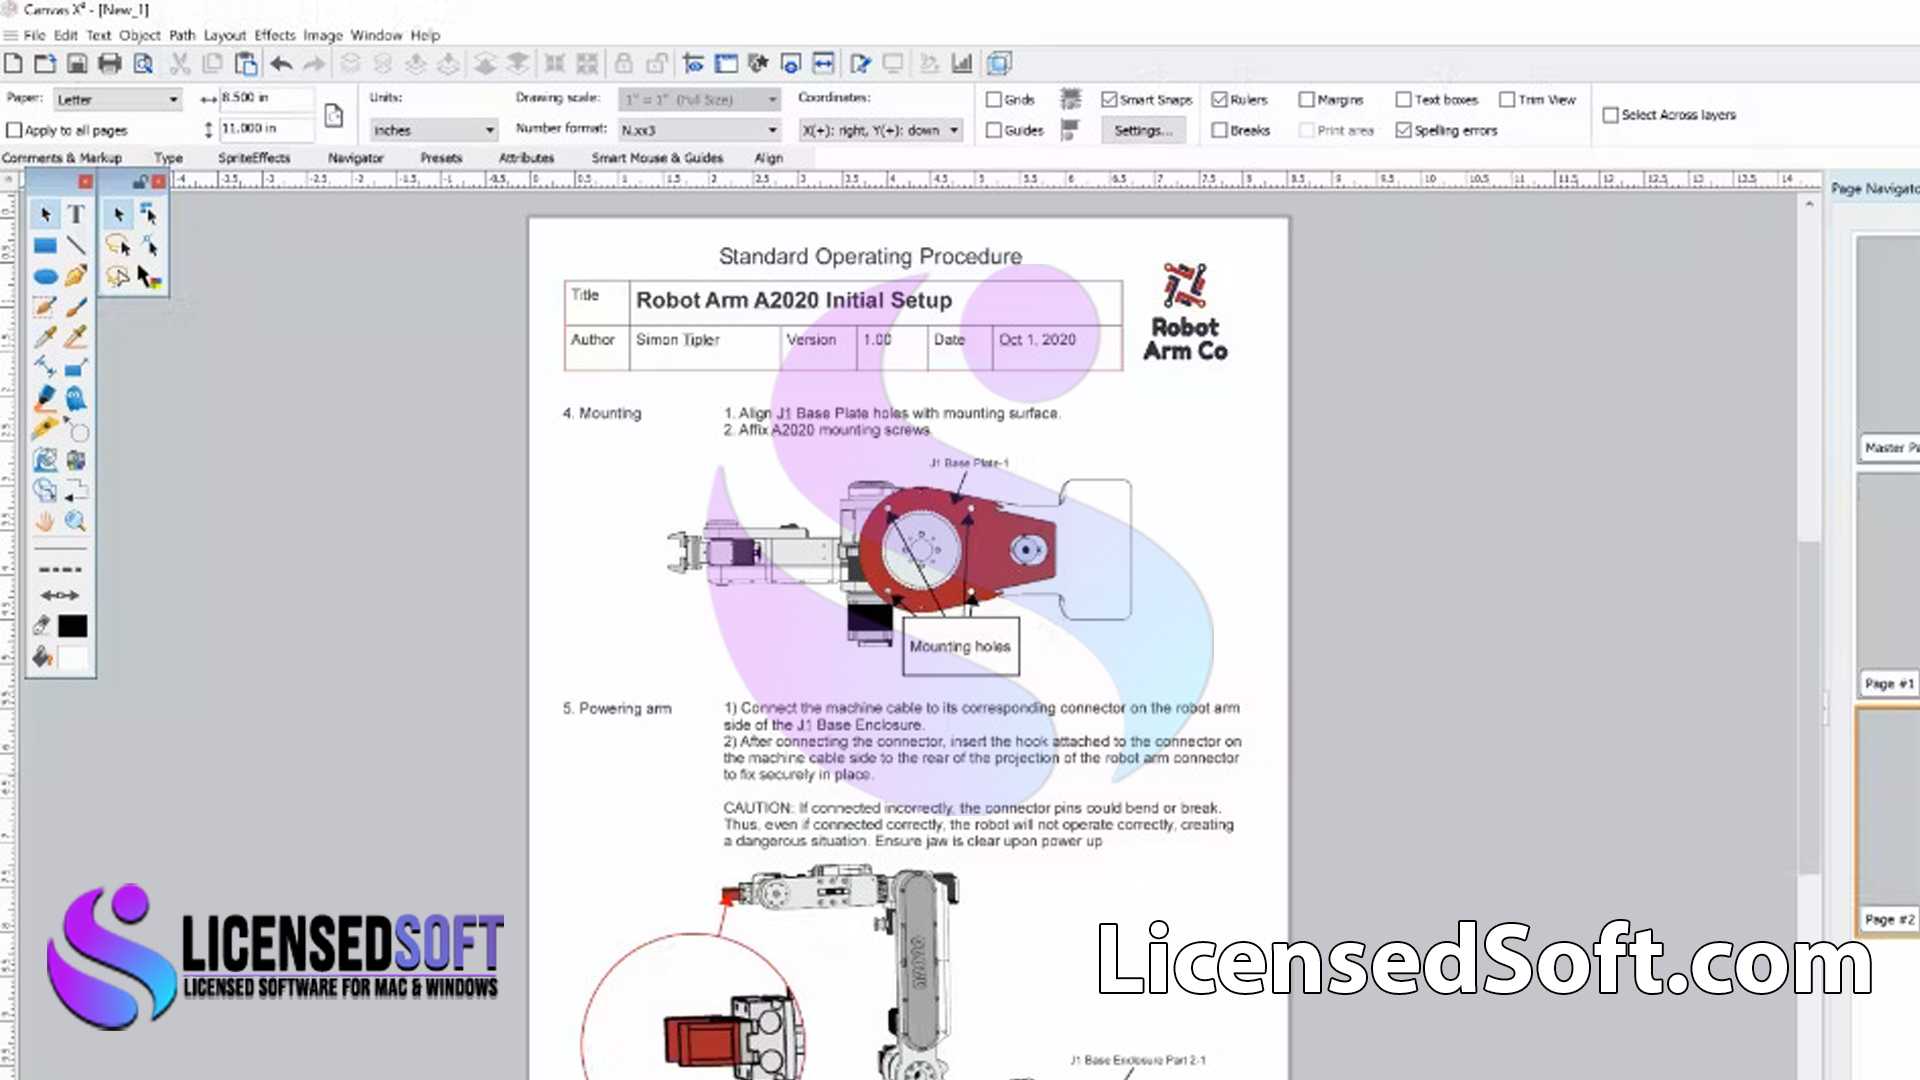The width and height of the screenshot is (1920, 1080).
Task: Select the Lasso selection tool
Action: coord(119,245)
